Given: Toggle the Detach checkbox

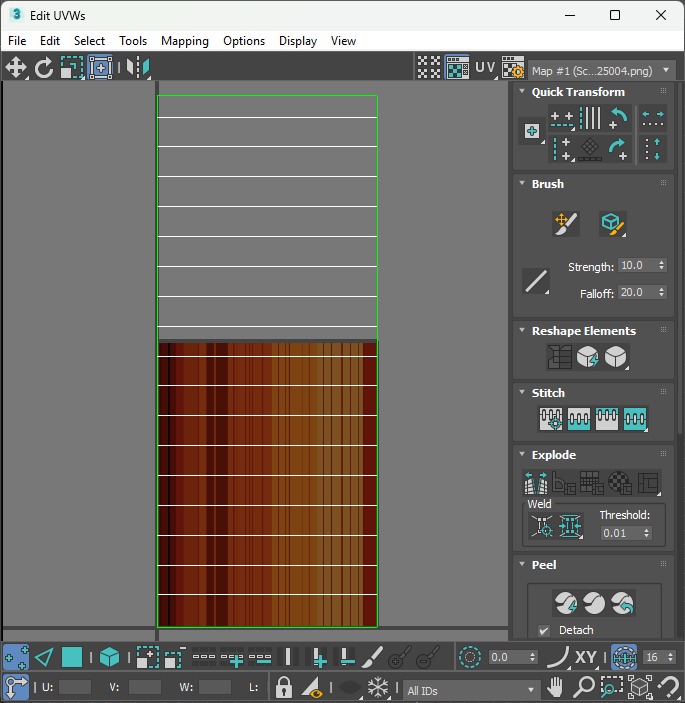Looking at the screenshot, I should (x=544, y=630).
